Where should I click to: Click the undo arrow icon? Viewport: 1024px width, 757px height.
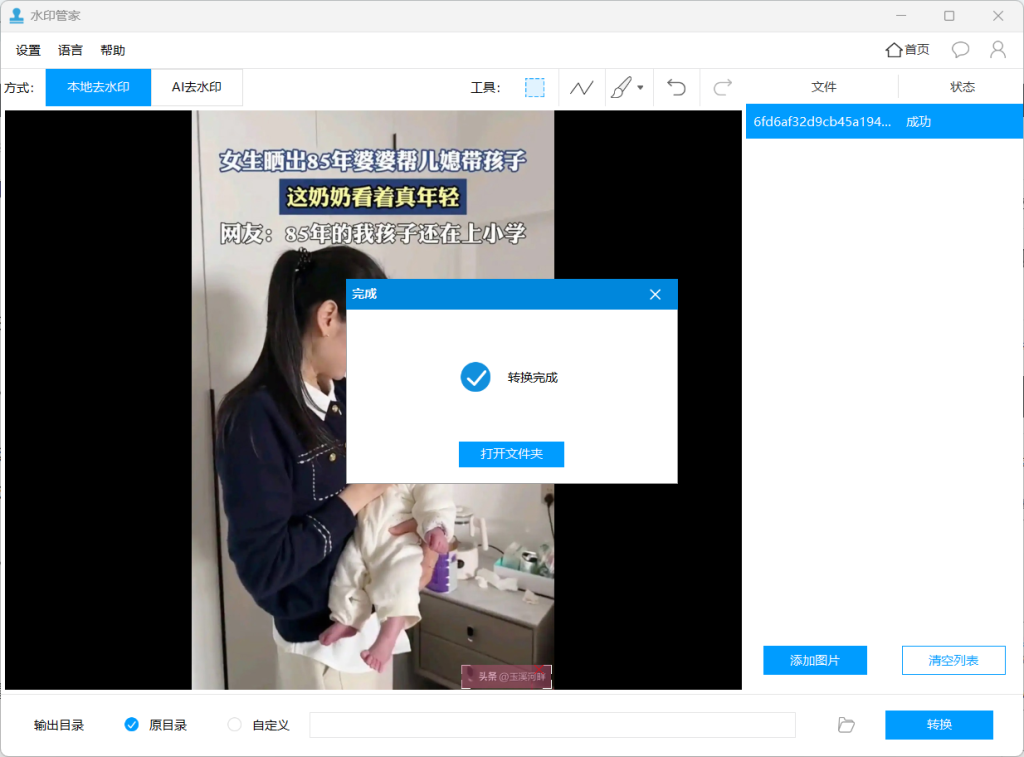(x=677, y=88)
